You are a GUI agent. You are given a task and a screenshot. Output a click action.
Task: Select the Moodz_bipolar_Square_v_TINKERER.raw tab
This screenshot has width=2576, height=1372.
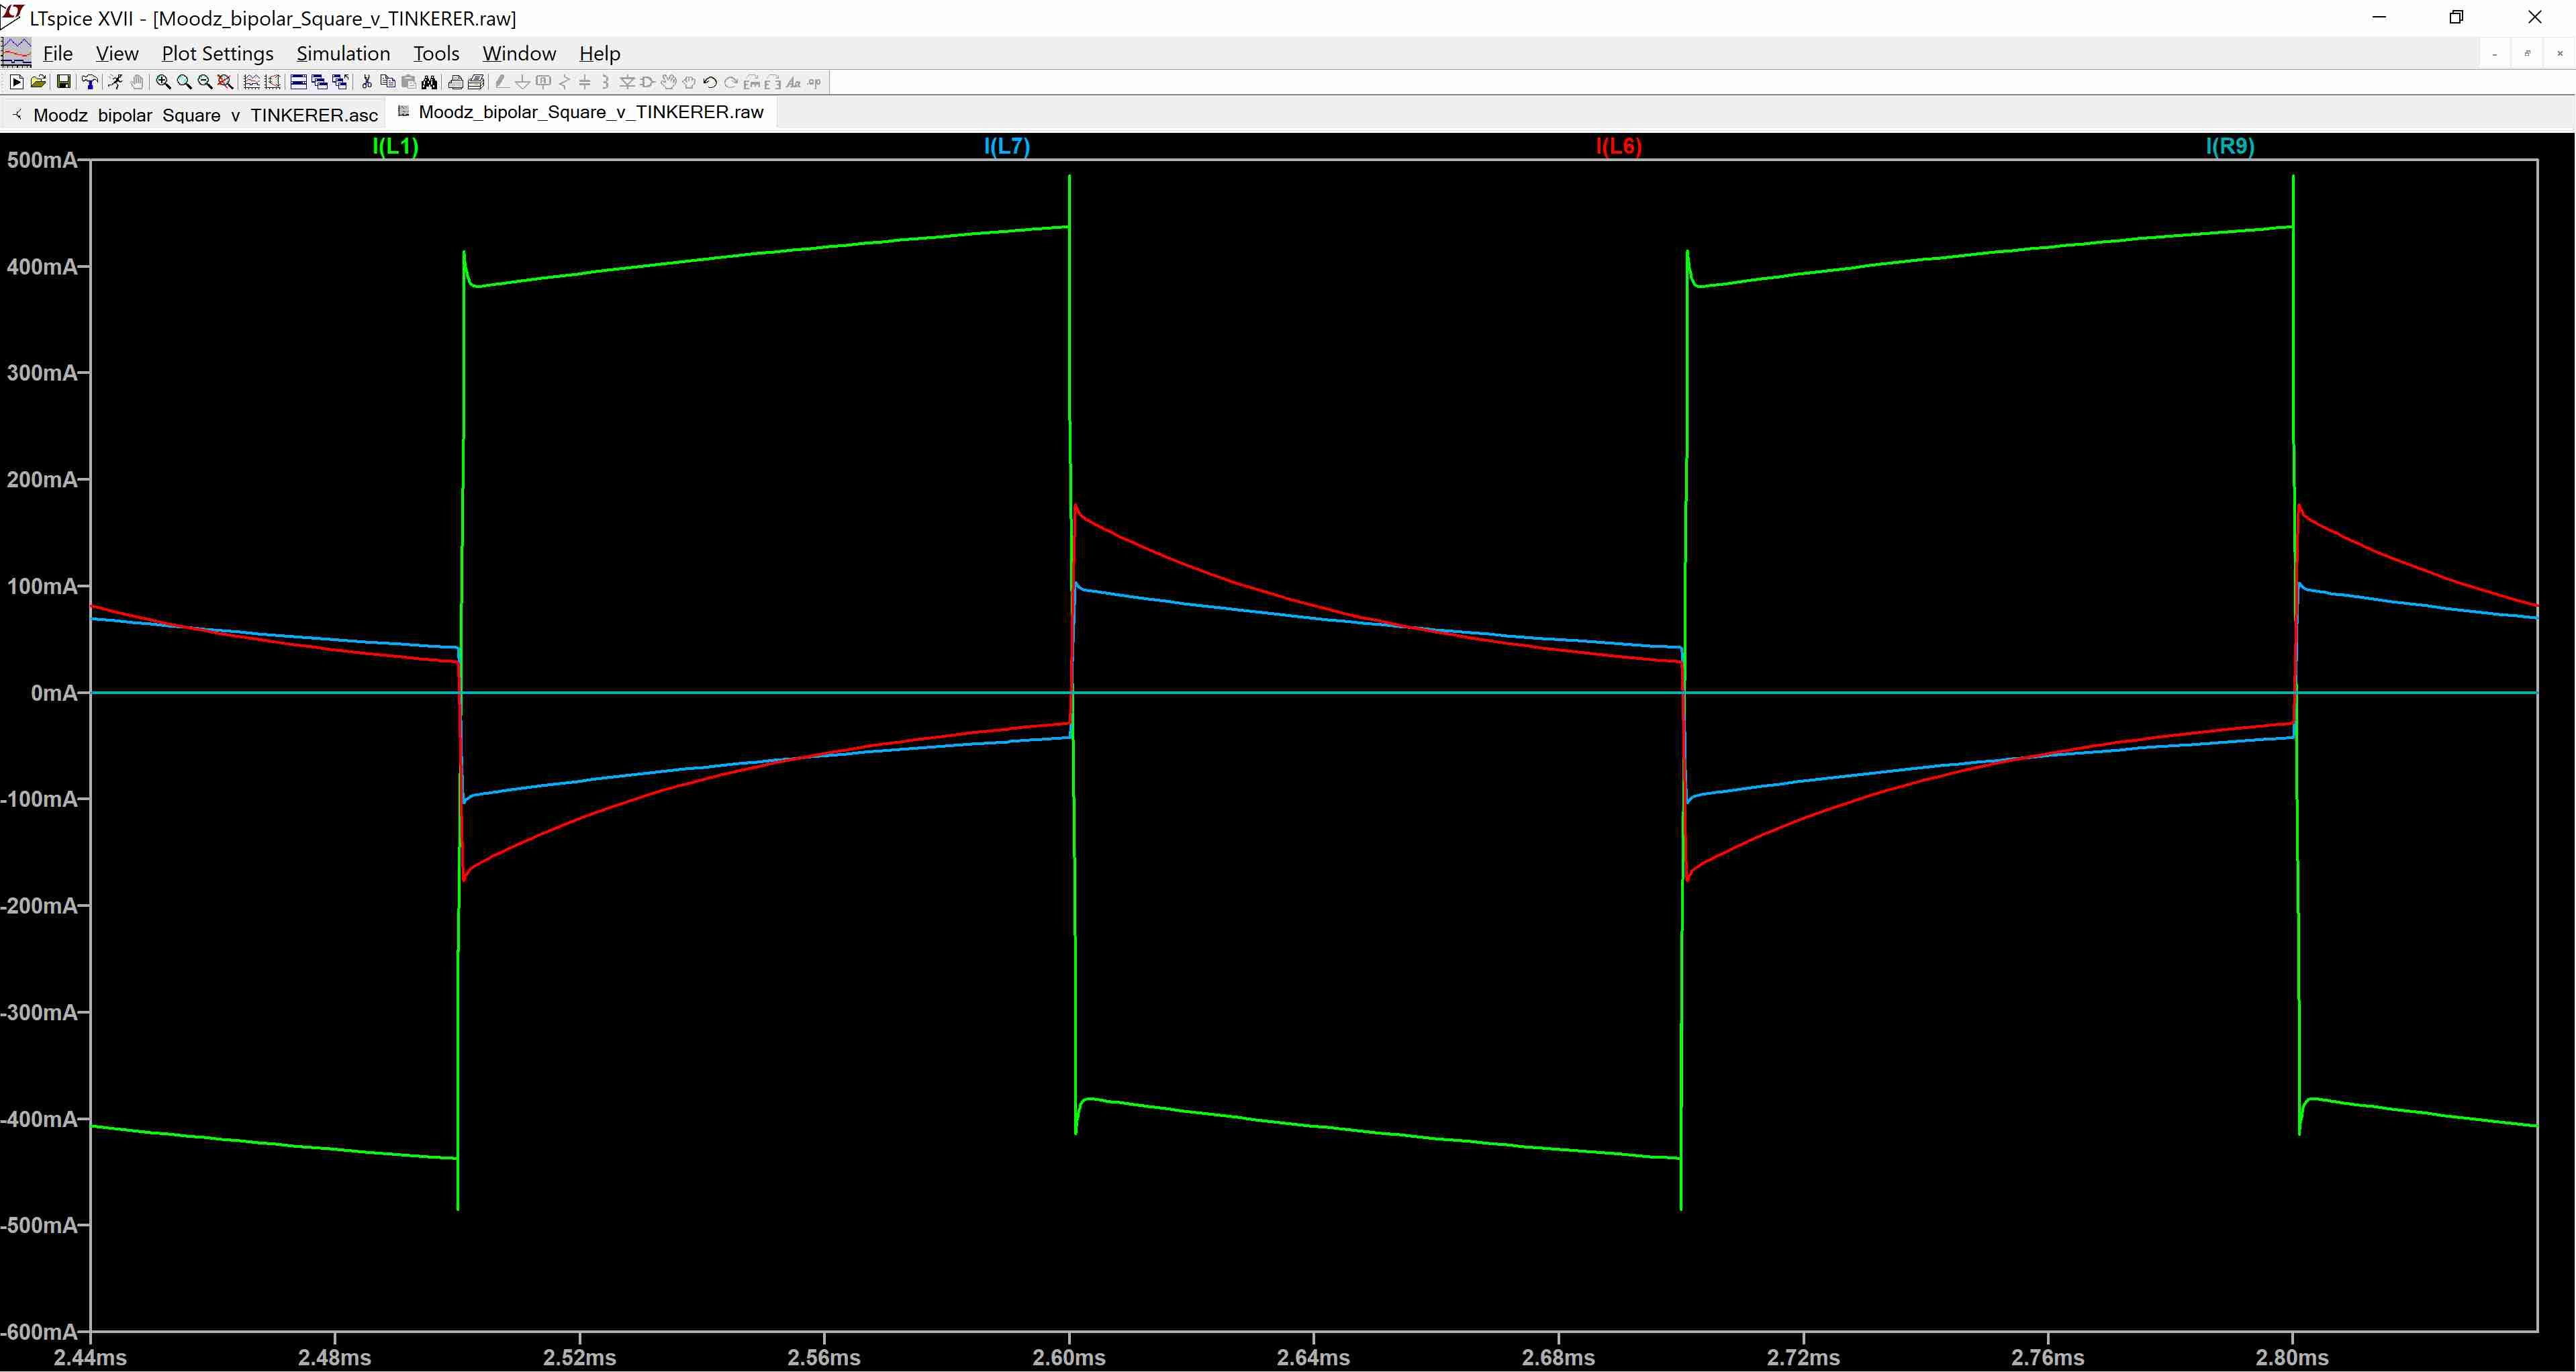click(x=590, y=112)
